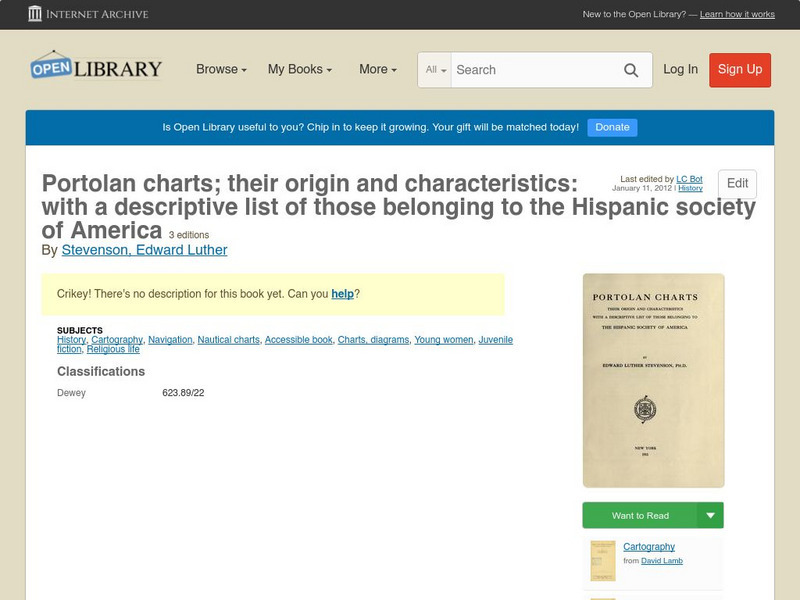The image size is (800, 600).
Task: Click the Open Library logo
Action: [96, 68]
